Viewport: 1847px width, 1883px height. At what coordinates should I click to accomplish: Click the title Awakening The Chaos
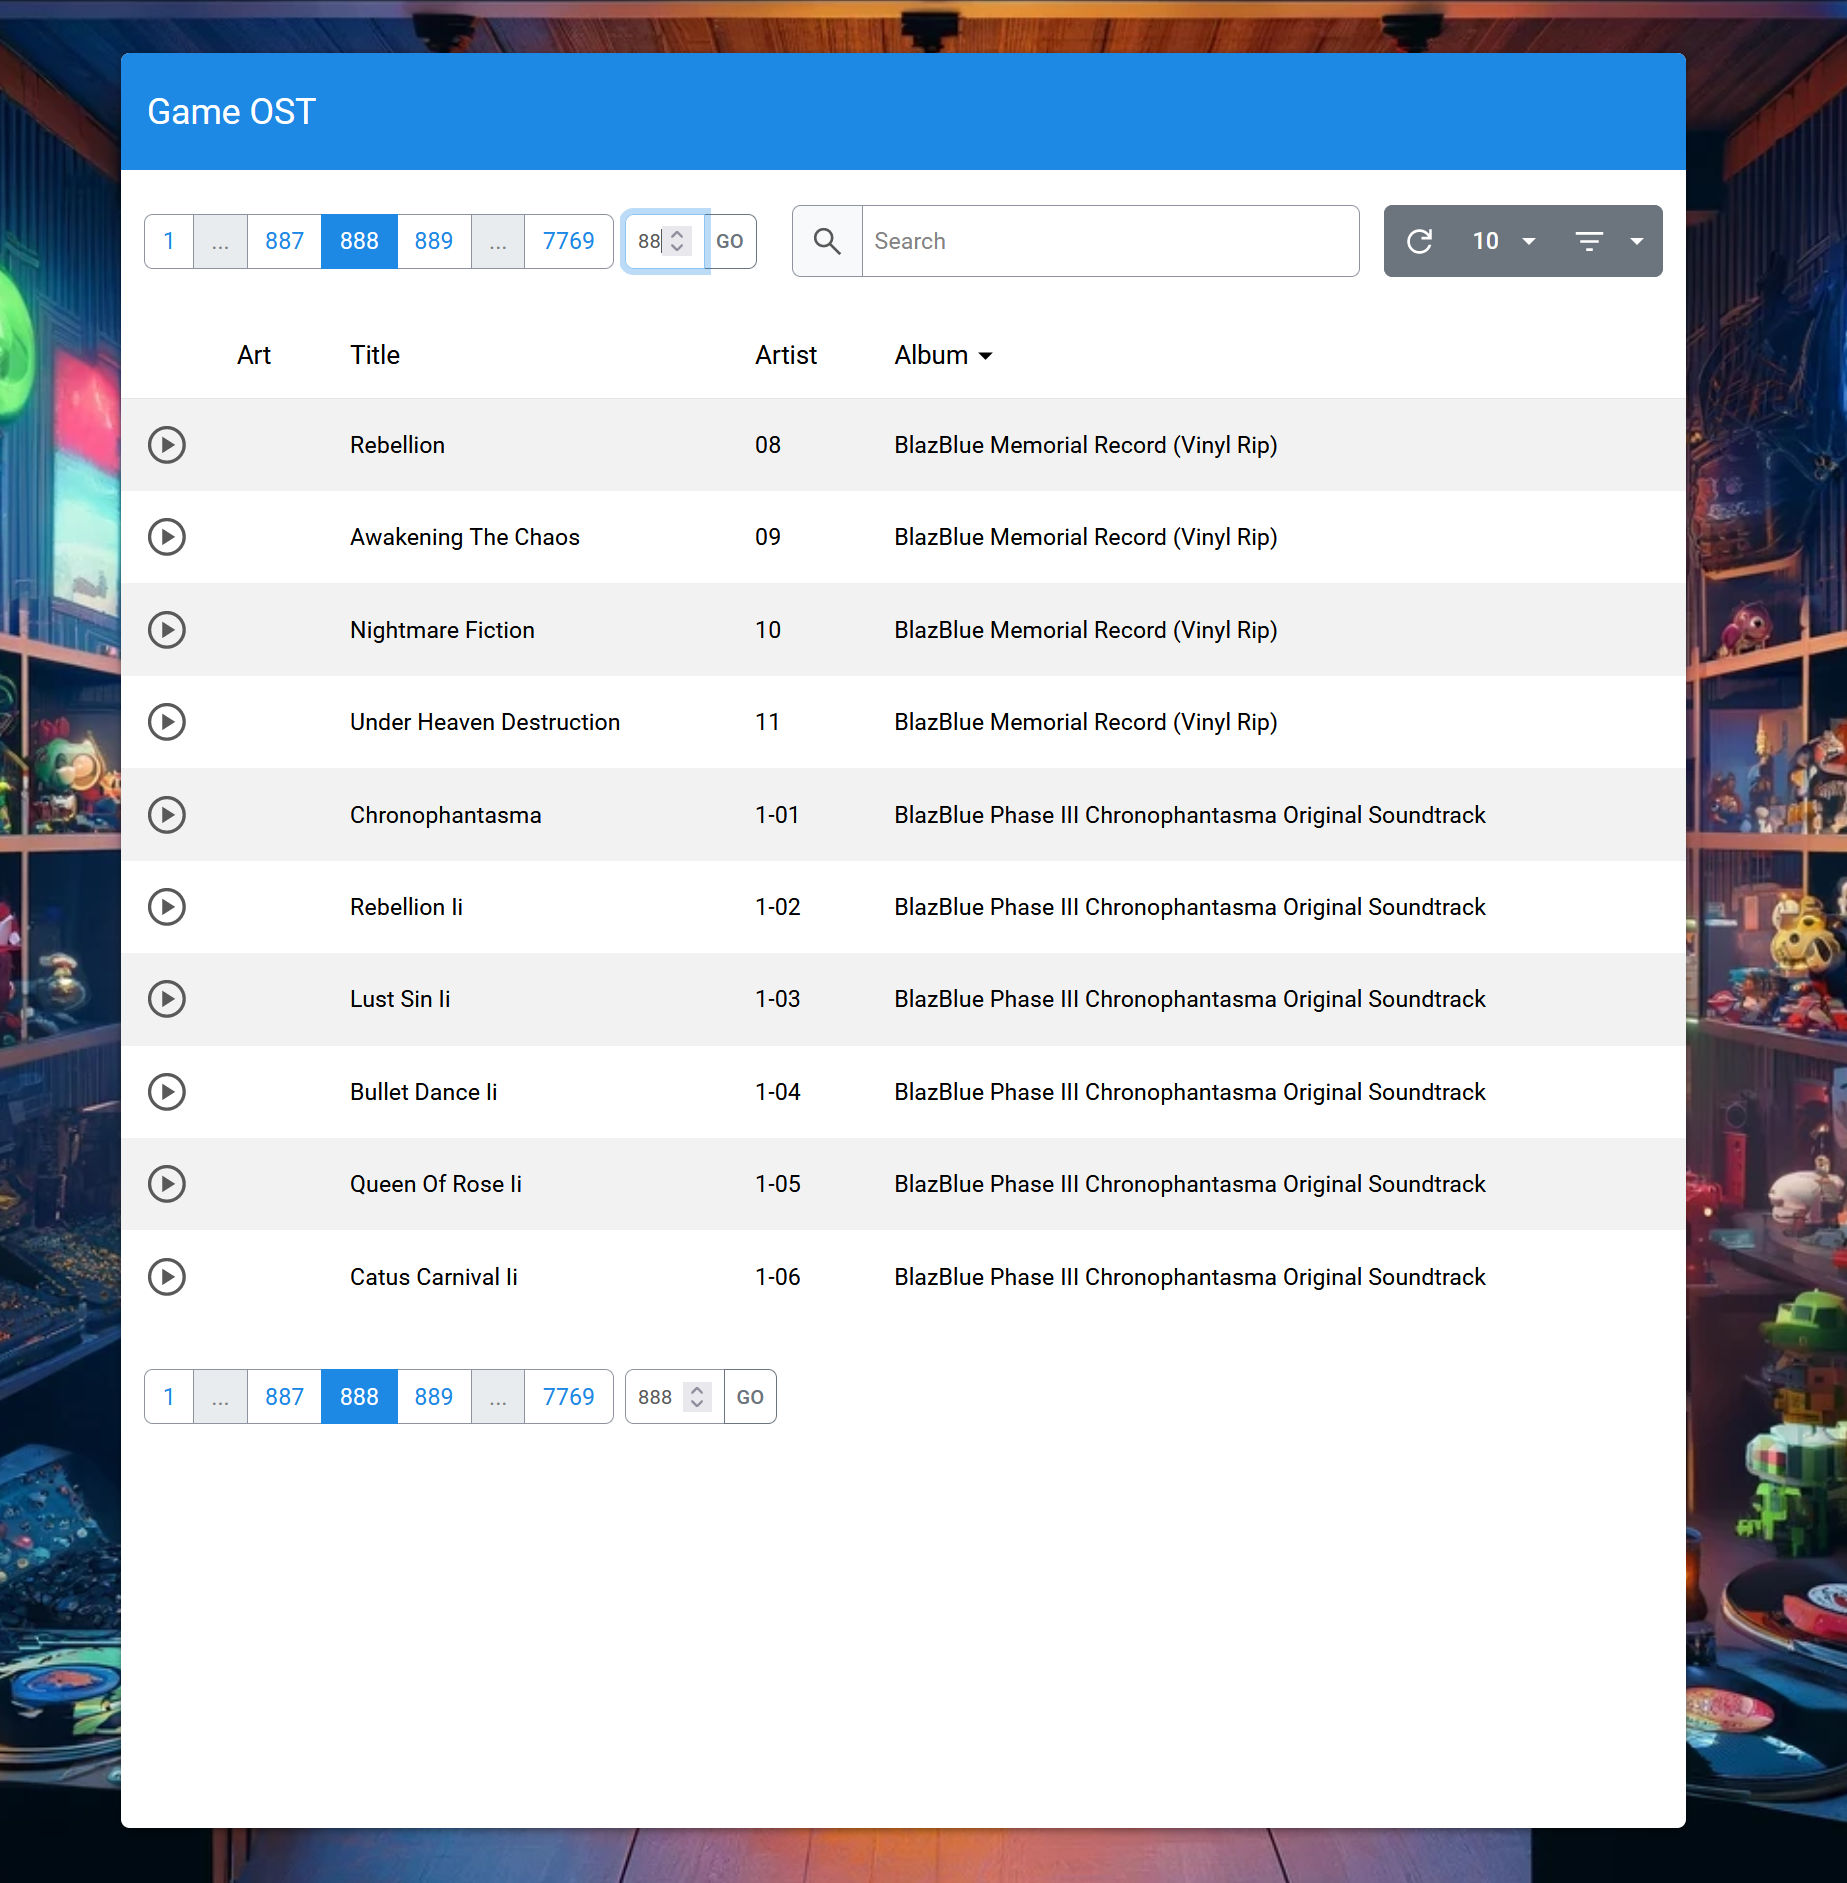(465, 537)
